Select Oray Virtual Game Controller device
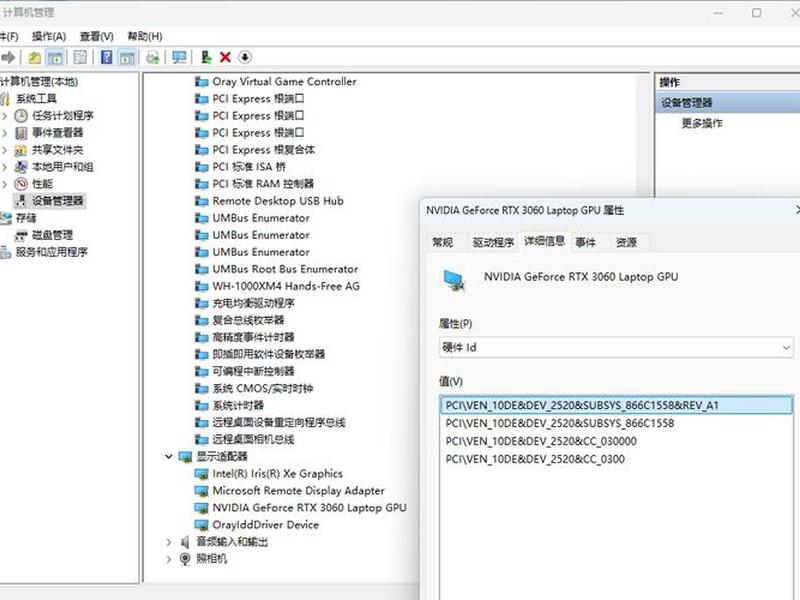Viewport: 800px width, 600px height. [285, 81]
